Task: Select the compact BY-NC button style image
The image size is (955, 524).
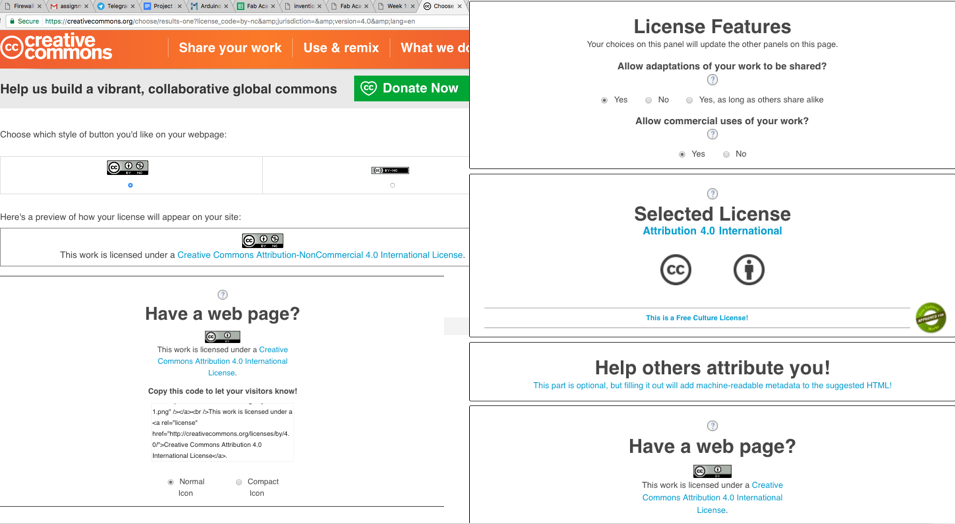Action: click(390, 171)
